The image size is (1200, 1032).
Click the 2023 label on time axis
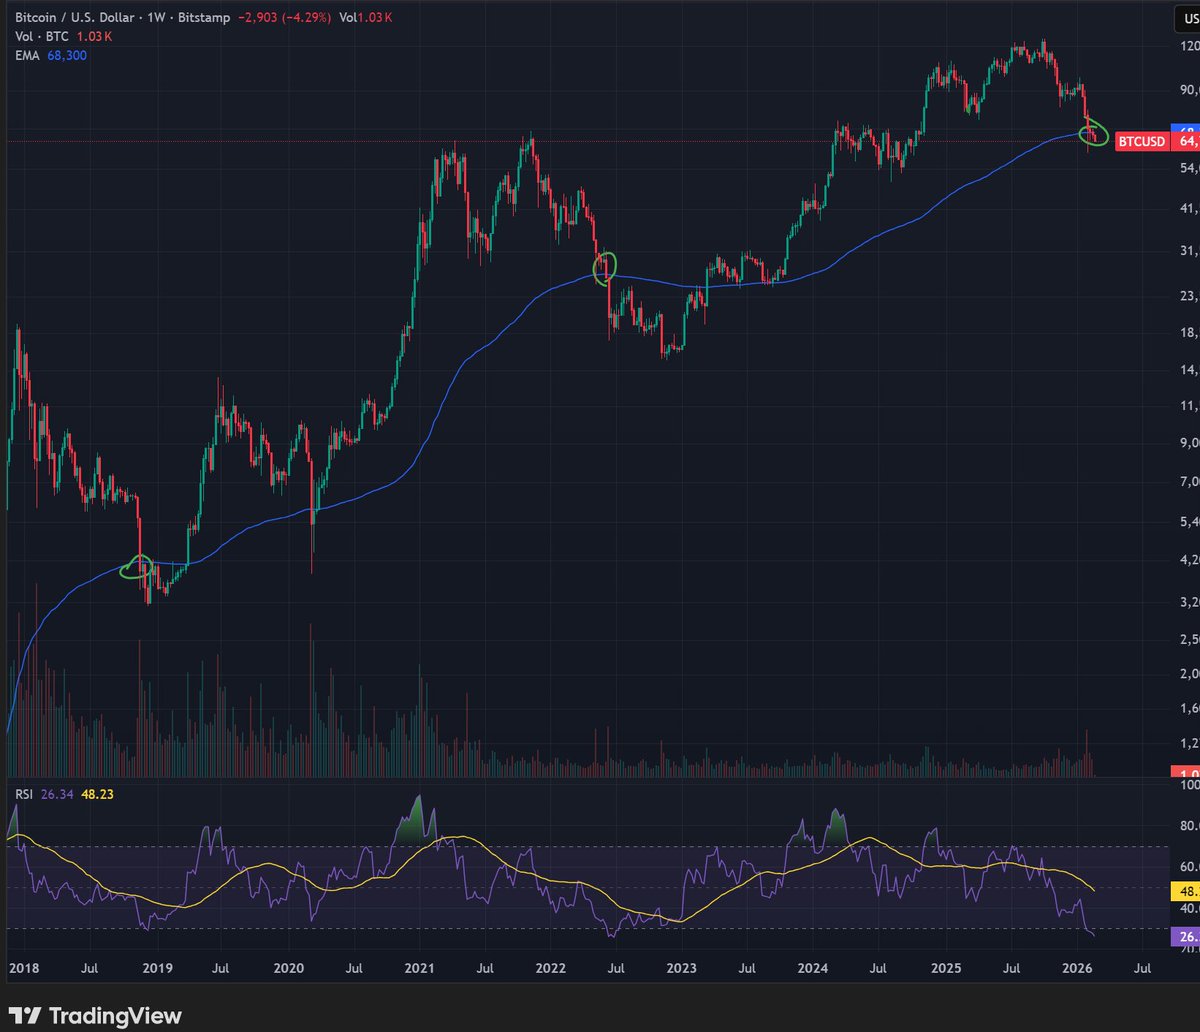point(682,968)
